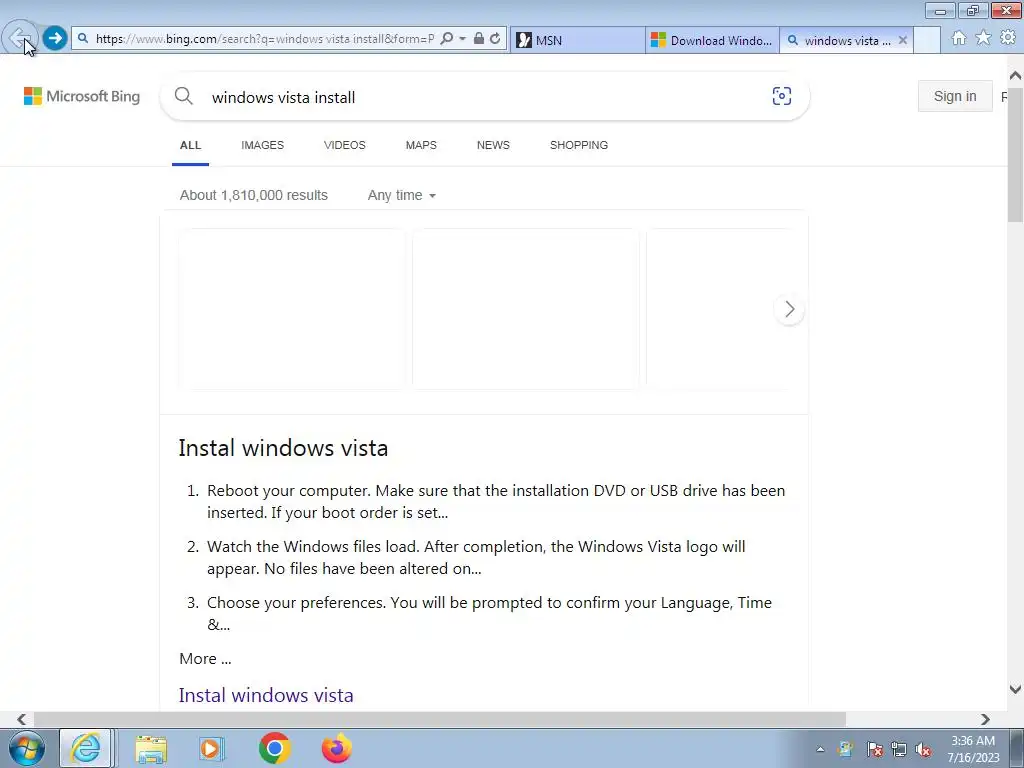Screen dimensions: 1024x768
Task: Open Windows Explorer from taskbar
Action: pyautogui.click(x=151, y=748)
